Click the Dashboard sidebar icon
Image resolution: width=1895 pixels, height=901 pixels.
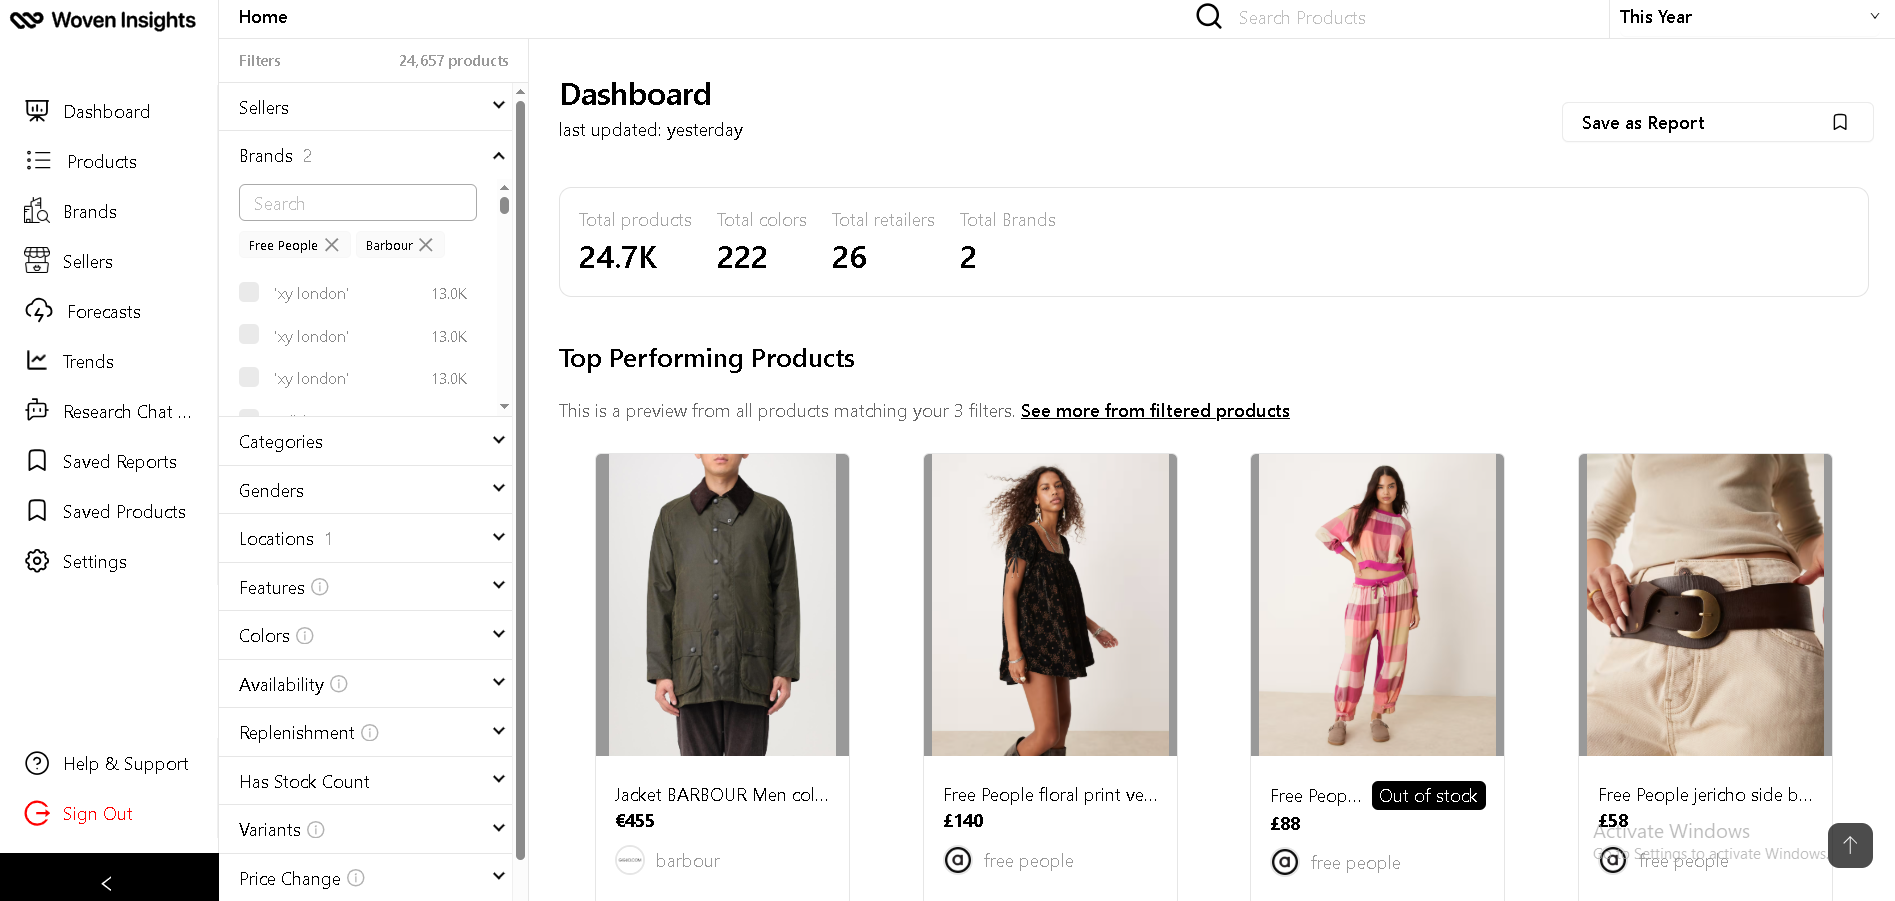pyautogui.click(x=37, y=111)
